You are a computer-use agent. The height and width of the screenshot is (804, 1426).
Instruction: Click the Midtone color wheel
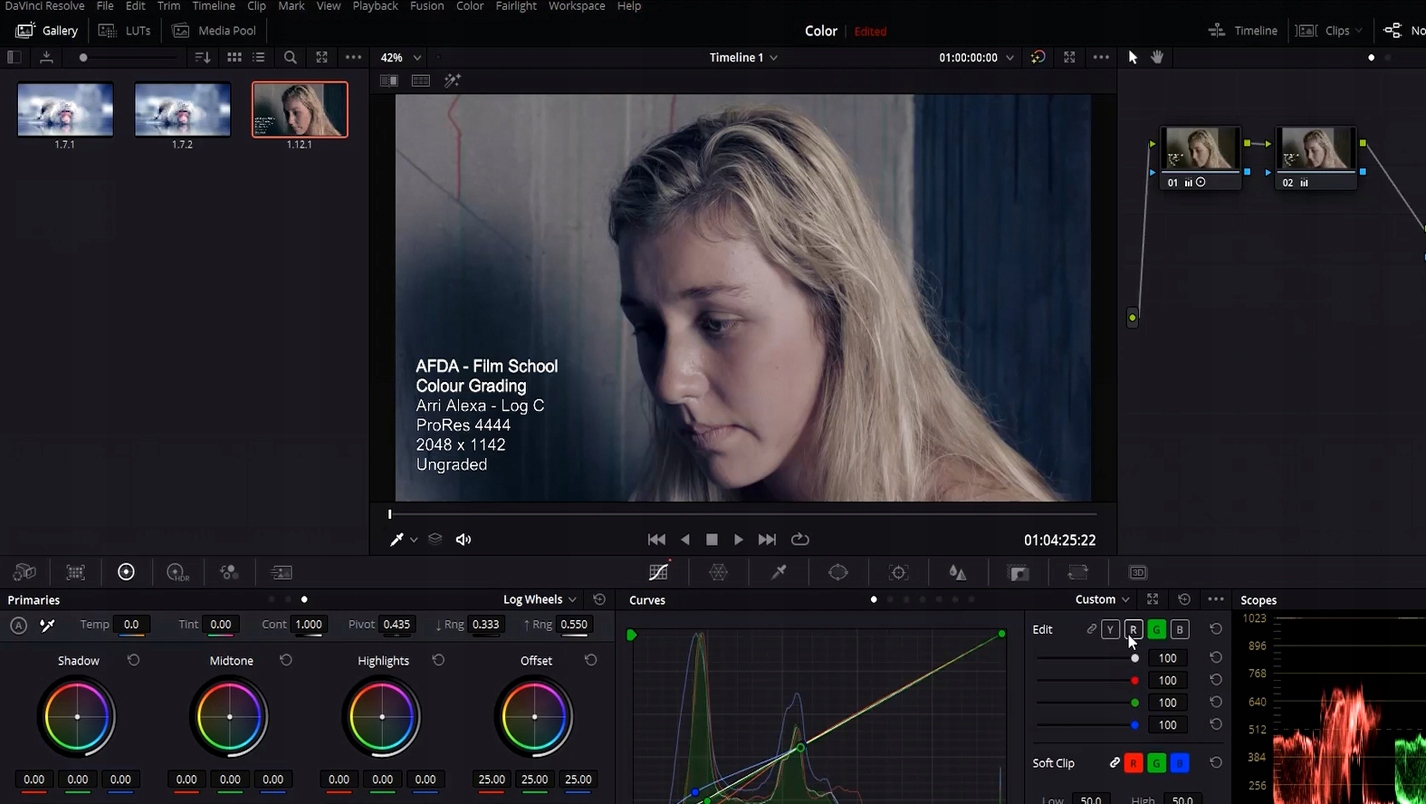(x=230, y=717)
